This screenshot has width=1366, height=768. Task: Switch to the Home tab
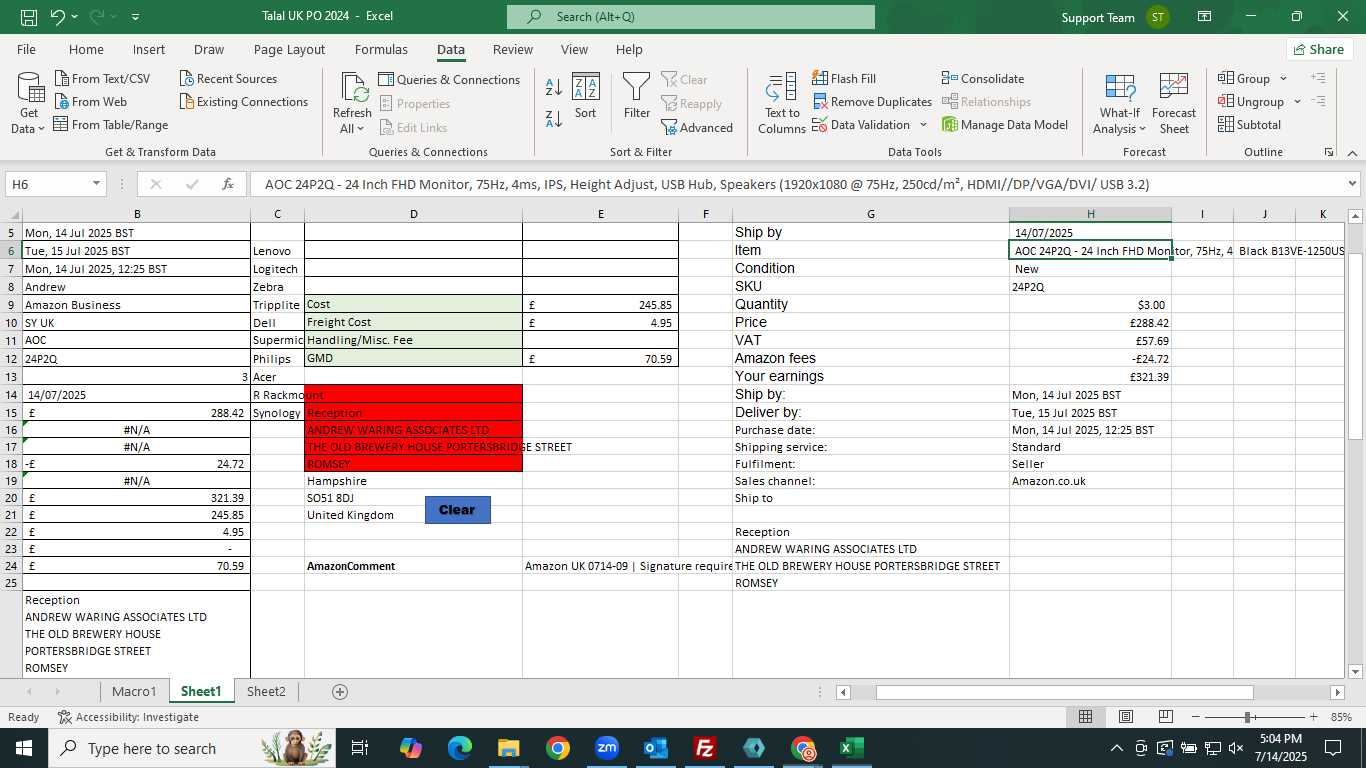pos(86,49)
